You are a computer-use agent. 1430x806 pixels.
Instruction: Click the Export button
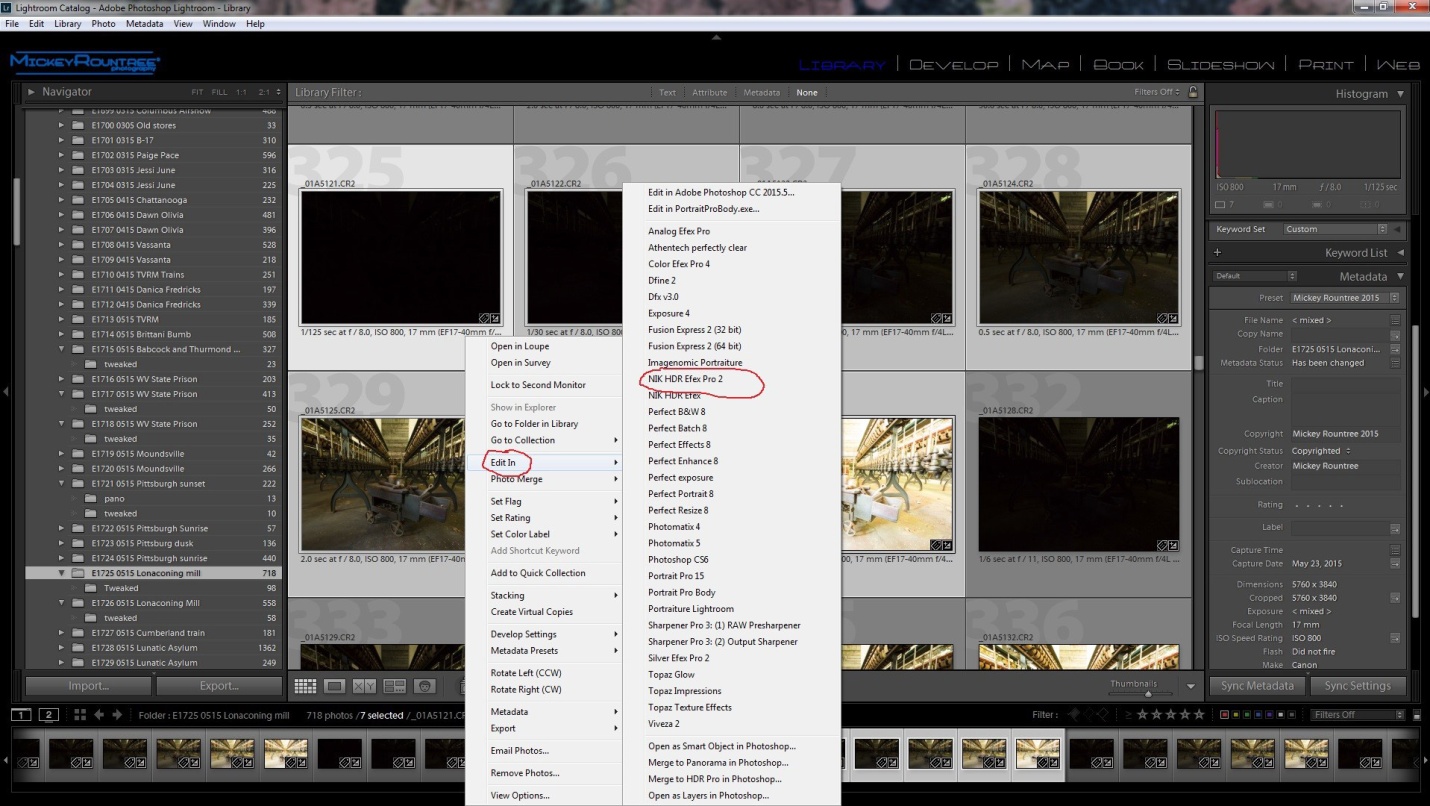[x=219, y=686]
